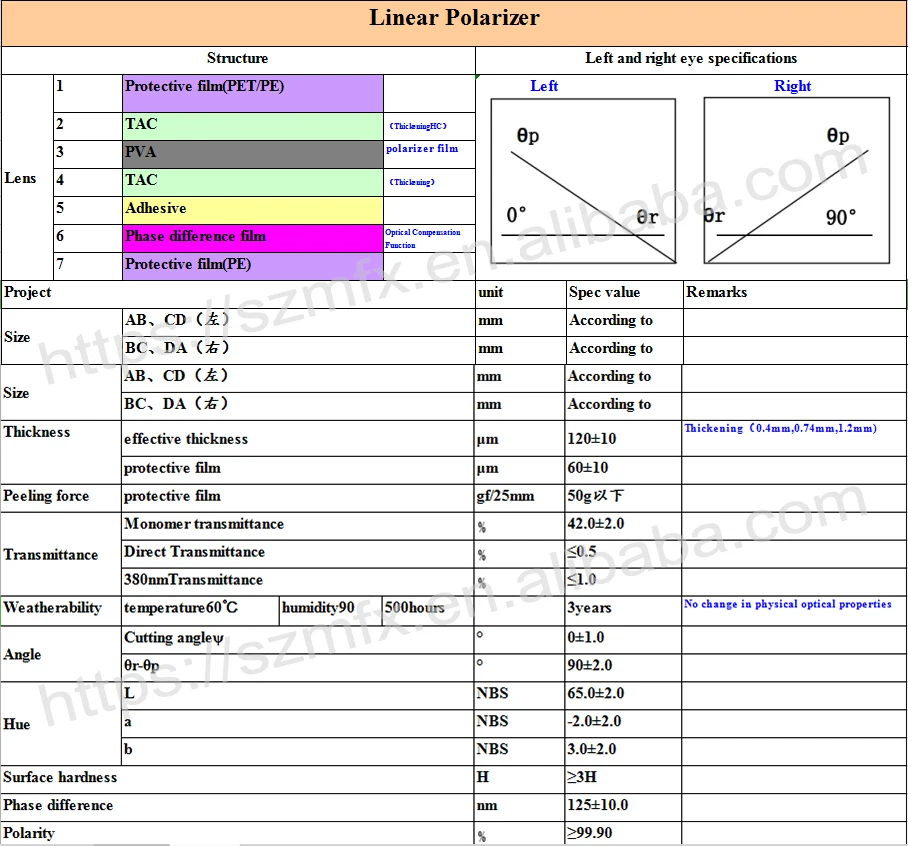Screen dimensions: 908x846
Task: Click the Left and right eye specifications header
Action: click(x=691, y=59)
